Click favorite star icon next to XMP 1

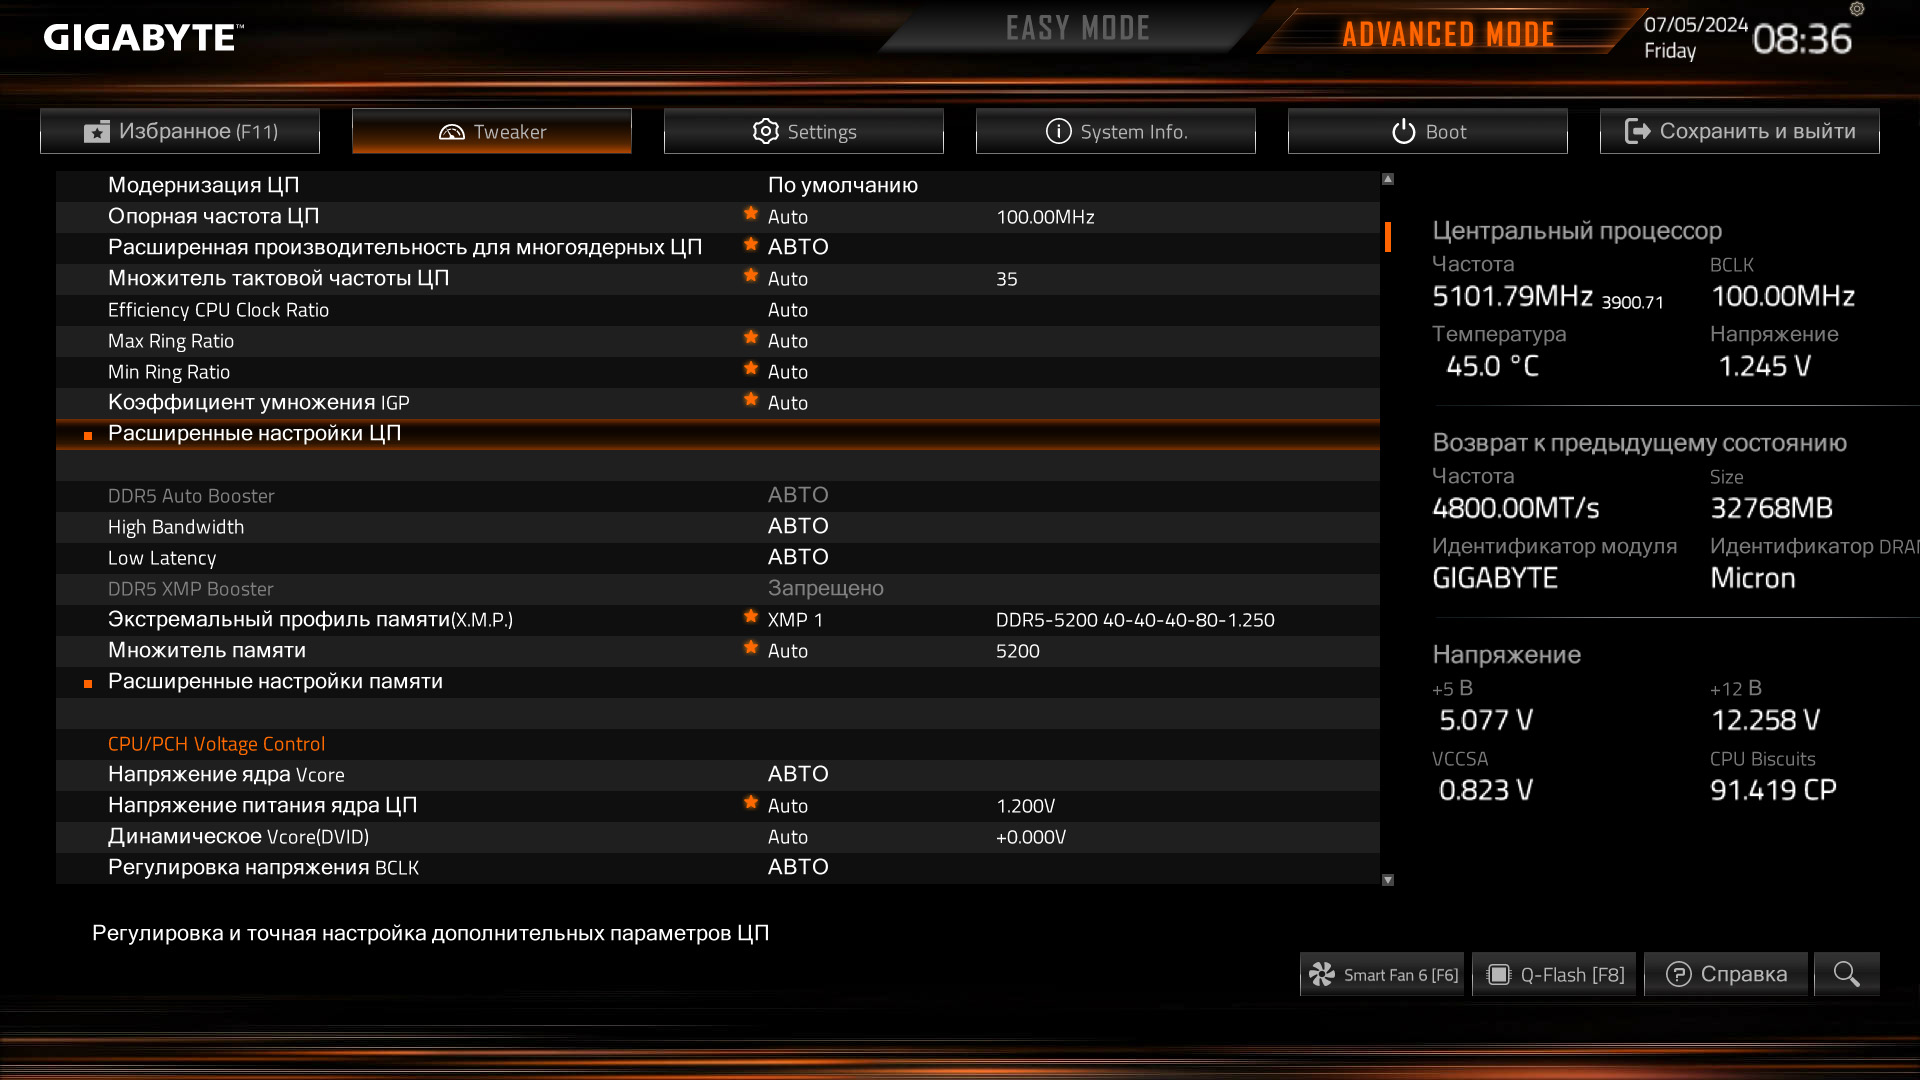[x=751, y=617]
